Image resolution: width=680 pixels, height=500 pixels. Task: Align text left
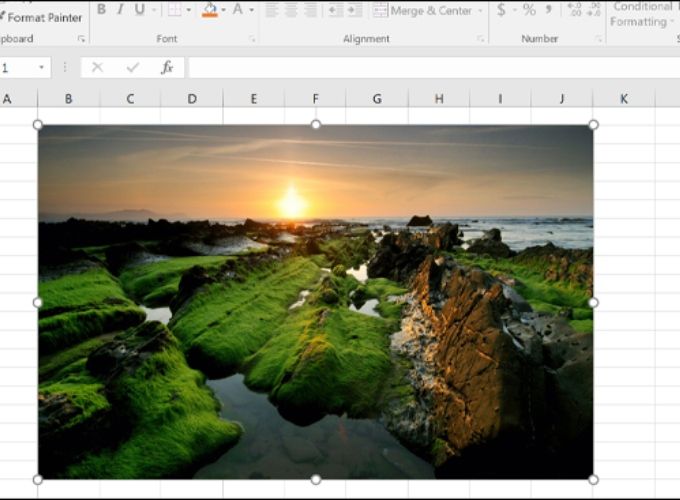(x=271, y=10)
